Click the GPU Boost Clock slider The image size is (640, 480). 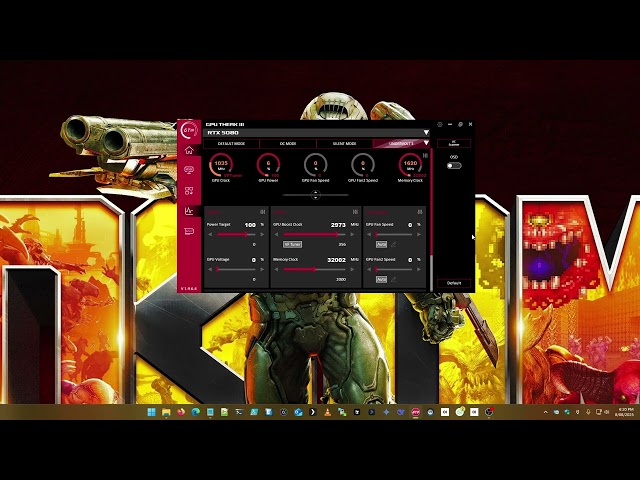[314, 235]
